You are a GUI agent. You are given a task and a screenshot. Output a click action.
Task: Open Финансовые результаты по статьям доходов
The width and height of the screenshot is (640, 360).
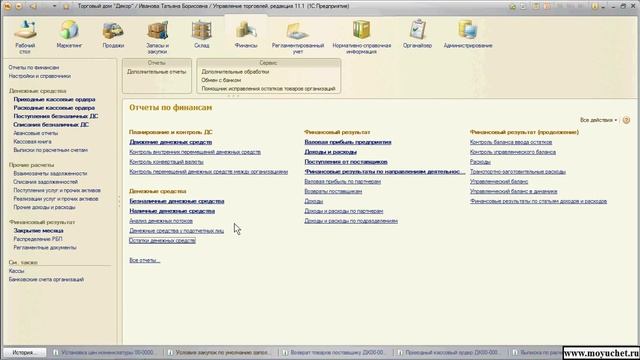(538, 201)
